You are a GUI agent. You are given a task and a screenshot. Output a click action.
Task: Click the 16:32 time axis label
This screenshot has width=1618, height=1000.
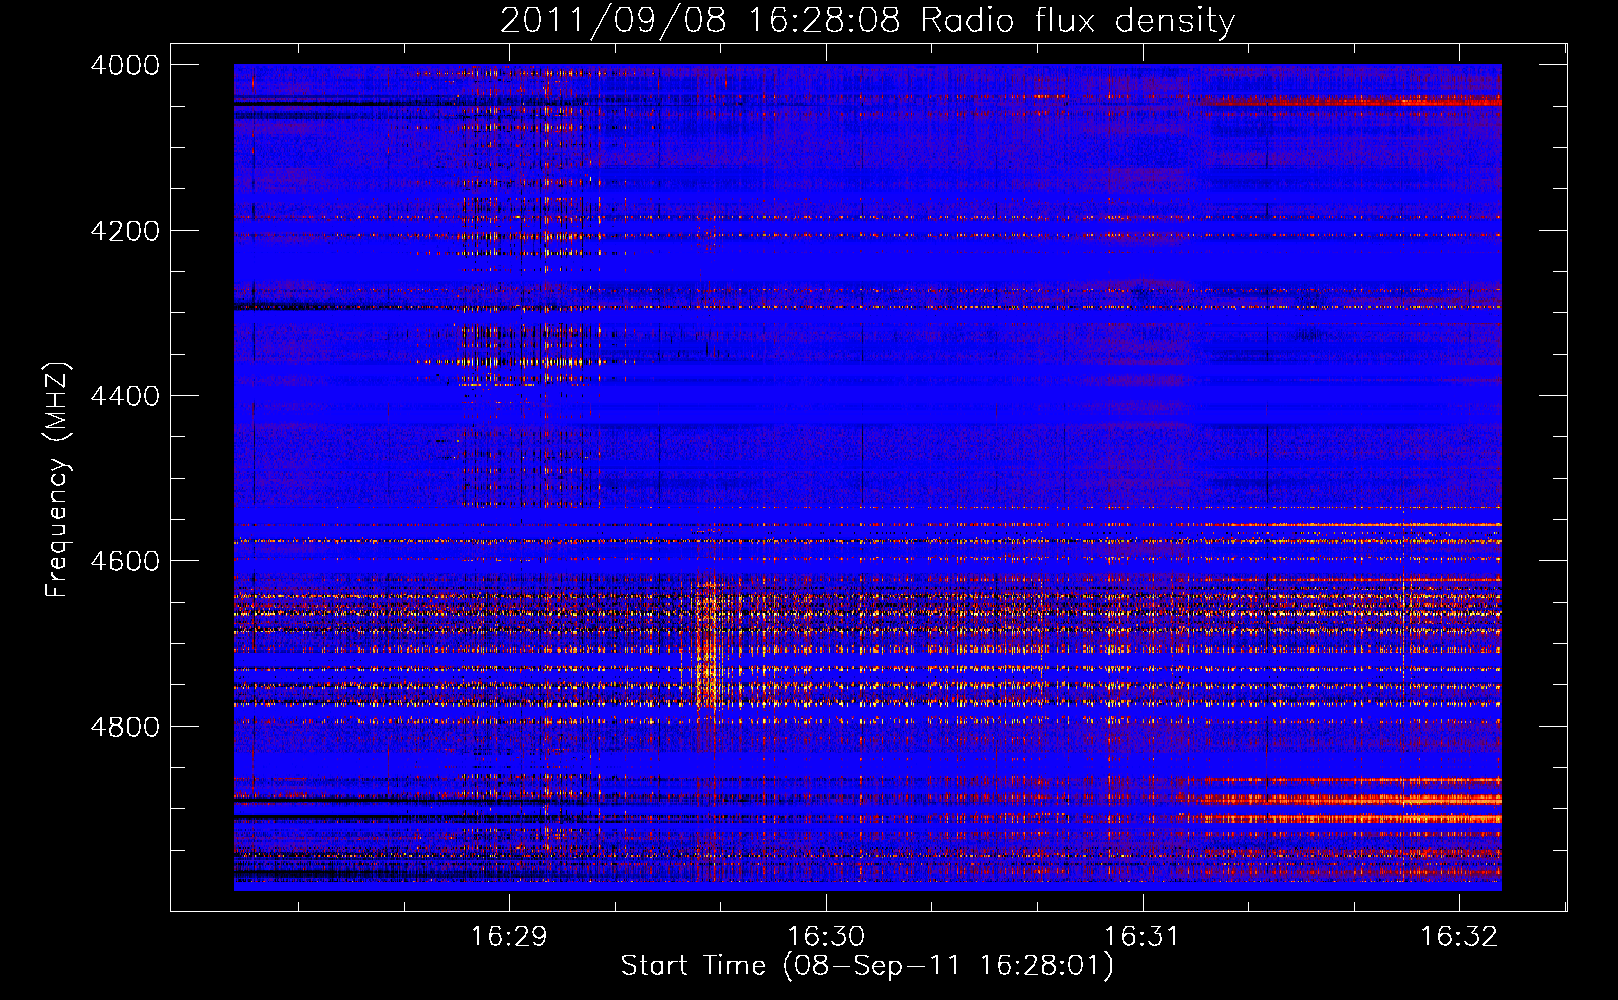point(1459,936)
